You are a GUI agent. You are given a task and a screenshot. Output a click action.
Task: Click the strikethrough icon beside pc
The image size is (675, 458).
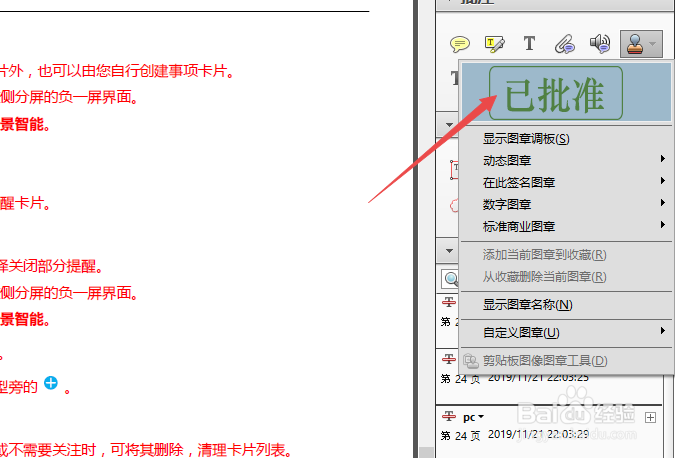449,416
